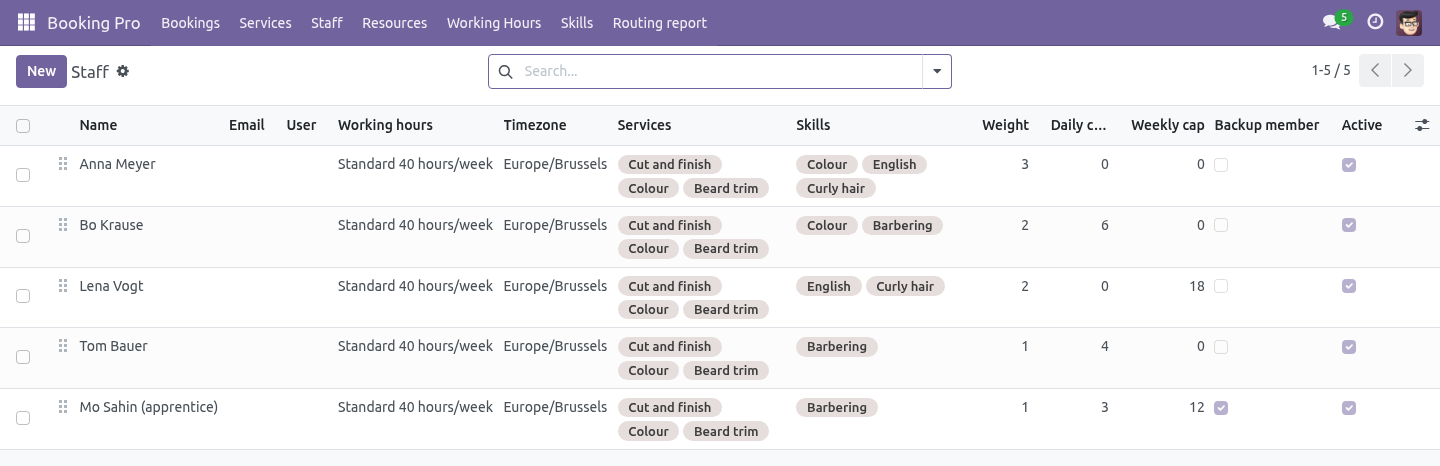Screen dimensions: 1440x466
Task: Go to next page arrow
Action: pyautogui.click(x=1408, y=70)
